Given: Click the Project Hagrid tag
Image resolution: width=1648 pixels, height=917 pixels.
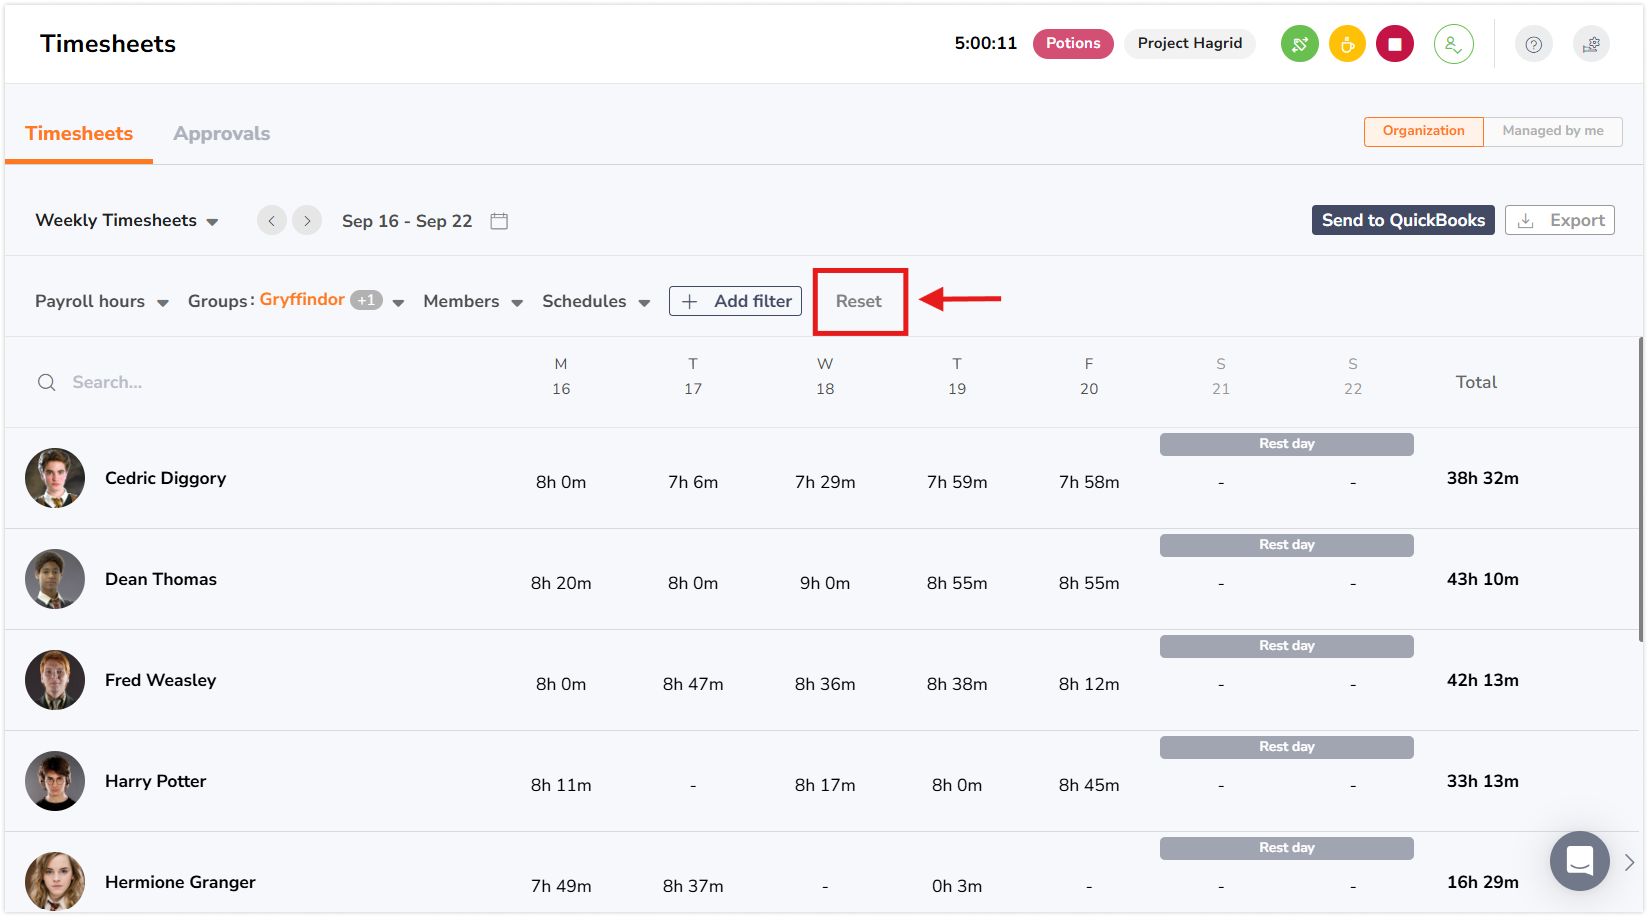Looking at the screenshot, I should (1190, 44).
